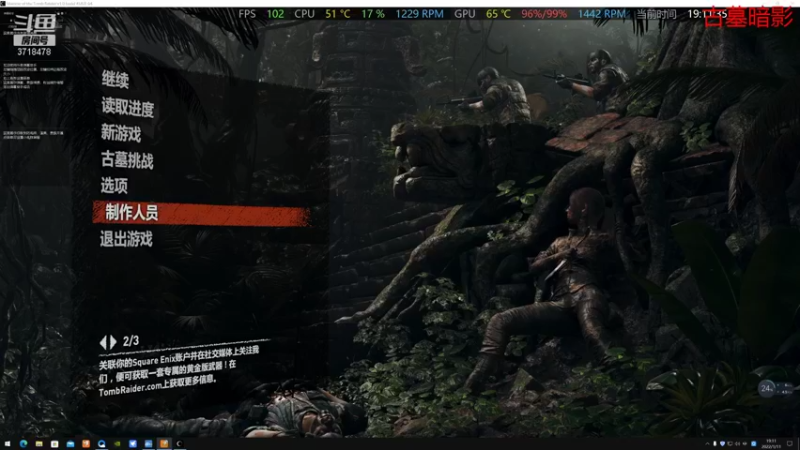Open the blue Q browser taskbar icon
The height and width of the screenshot is (450, 800).
[x=102, y=444]
